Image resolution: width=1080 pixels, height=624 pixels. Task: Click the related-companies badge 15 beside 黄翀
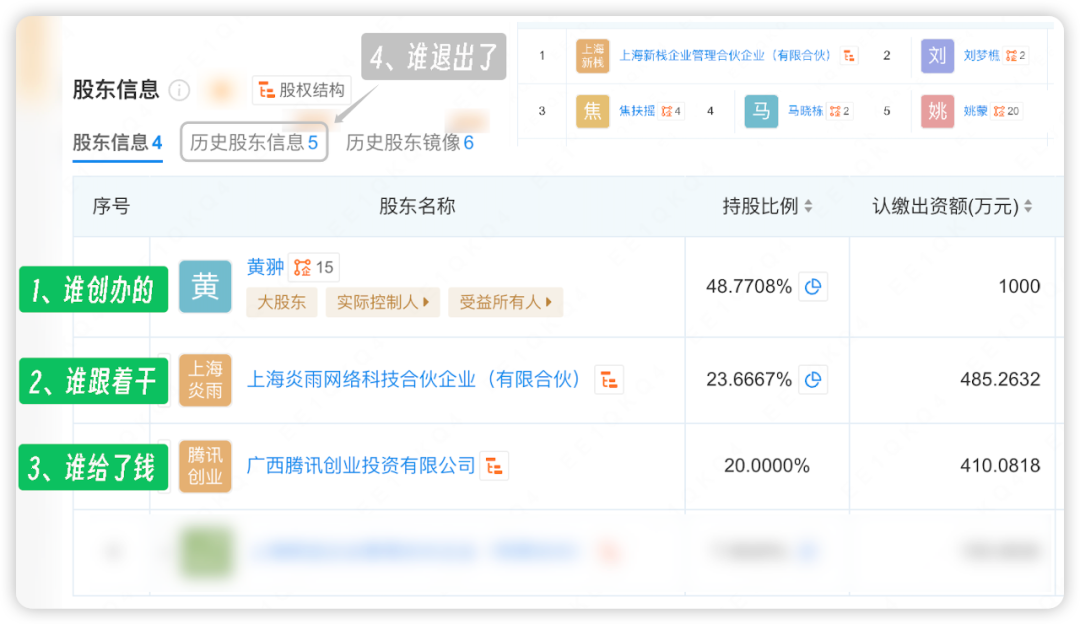(x=314, y=267)
